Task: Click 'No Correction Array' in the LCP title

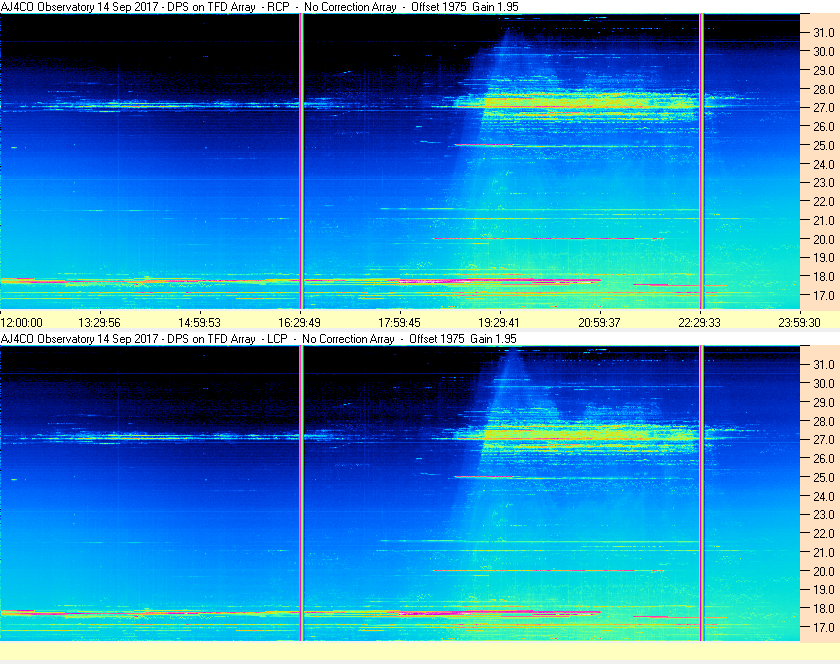Action: tap(348, 339)
